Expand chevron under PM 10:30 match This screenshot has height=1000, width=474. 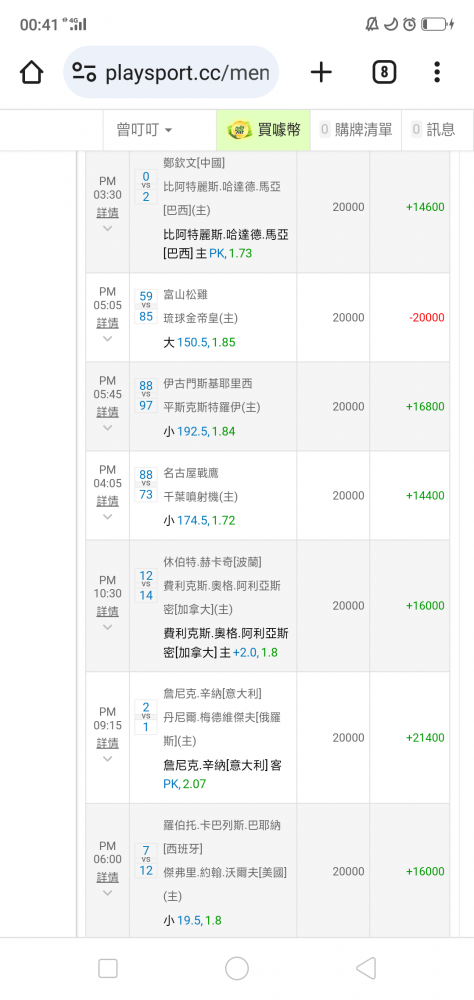point(107,627)
